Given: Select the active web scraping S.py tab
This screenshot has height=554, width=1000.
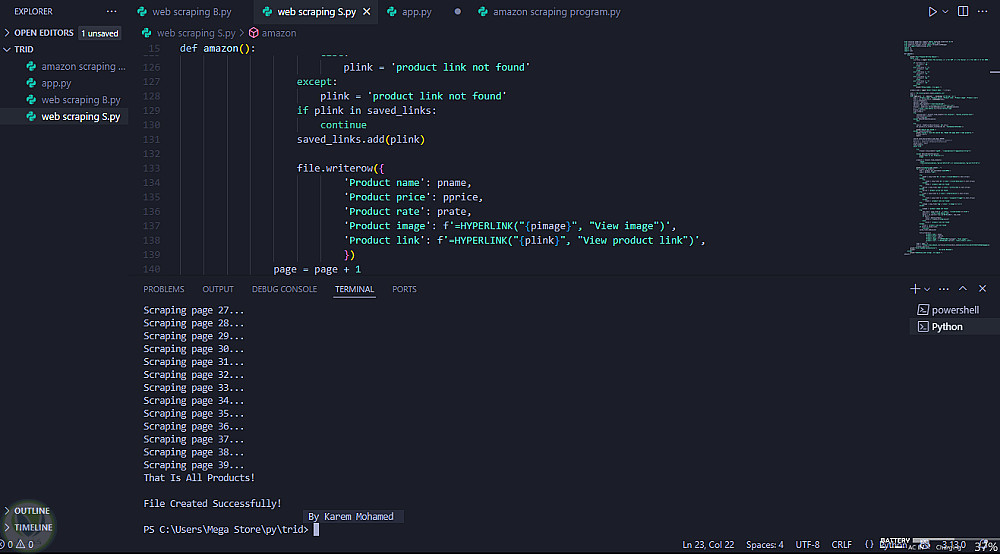Looking at the screenshot, I should pos(316,11).
